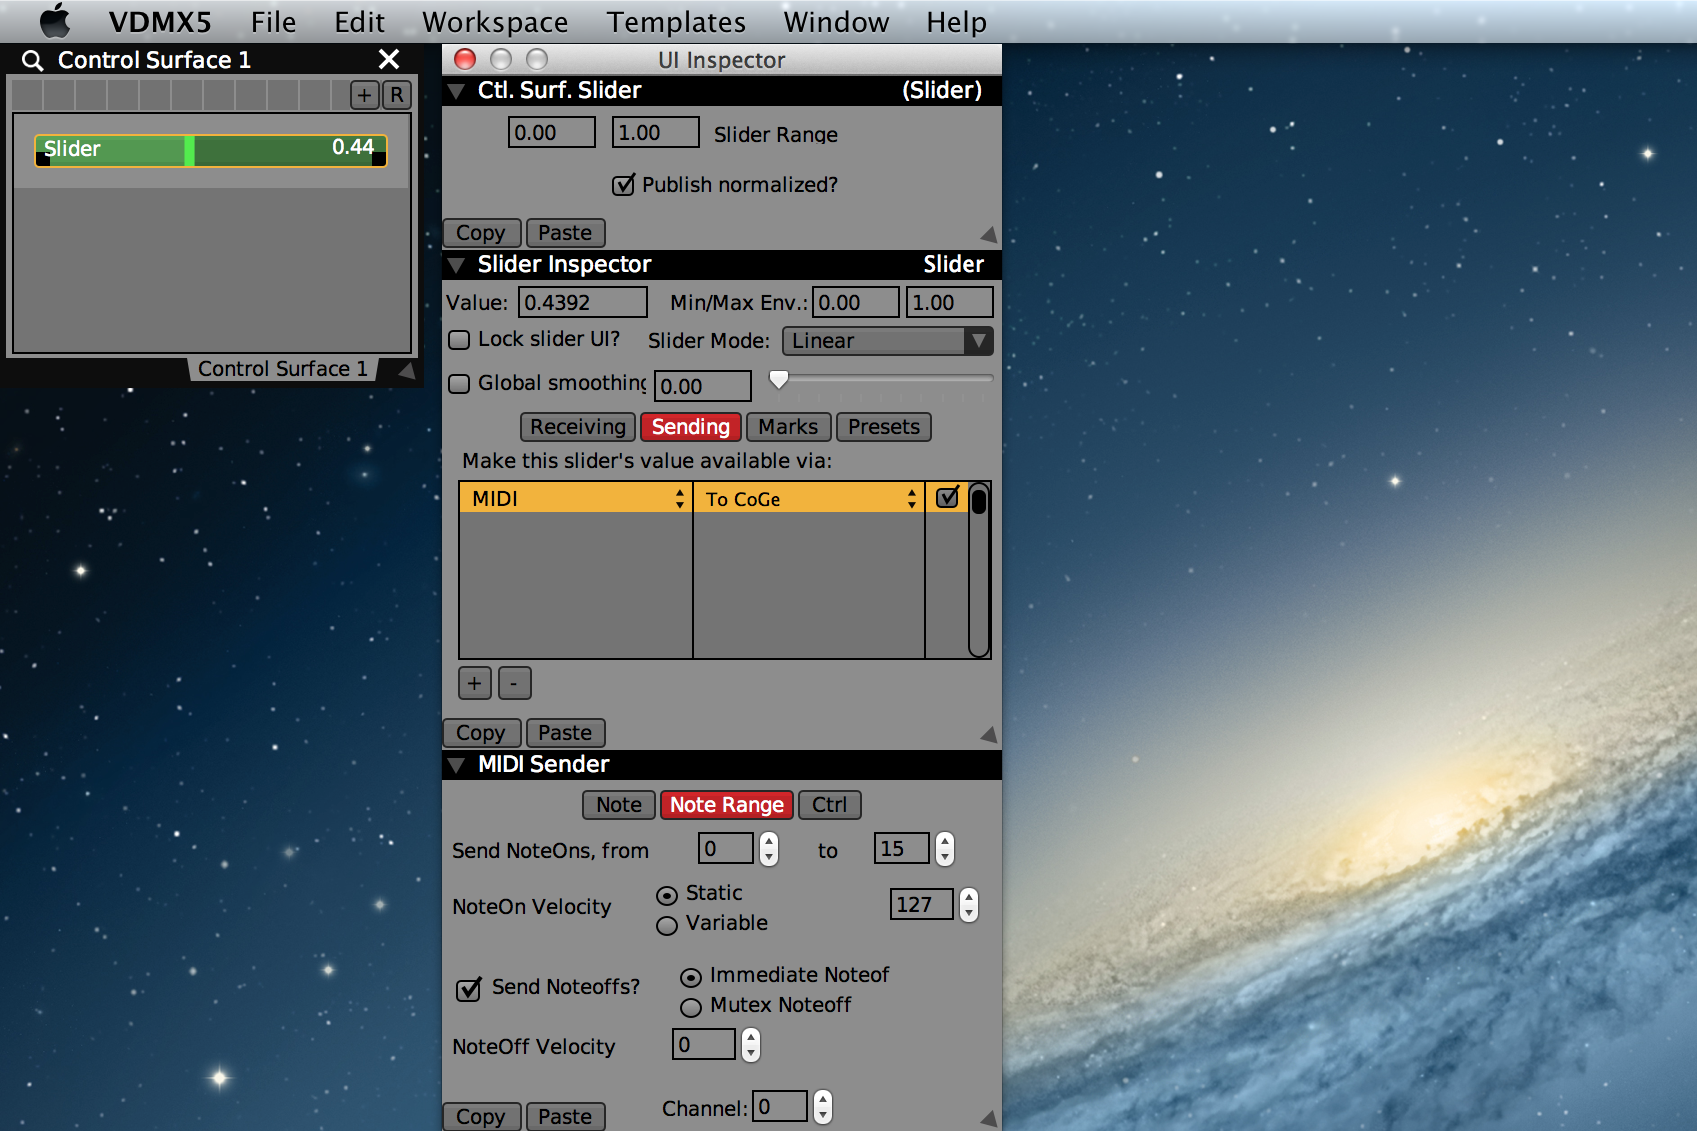Select the Ctrl MIDI sender mode
1697x1131 pixels.
(x=829, y=805)
